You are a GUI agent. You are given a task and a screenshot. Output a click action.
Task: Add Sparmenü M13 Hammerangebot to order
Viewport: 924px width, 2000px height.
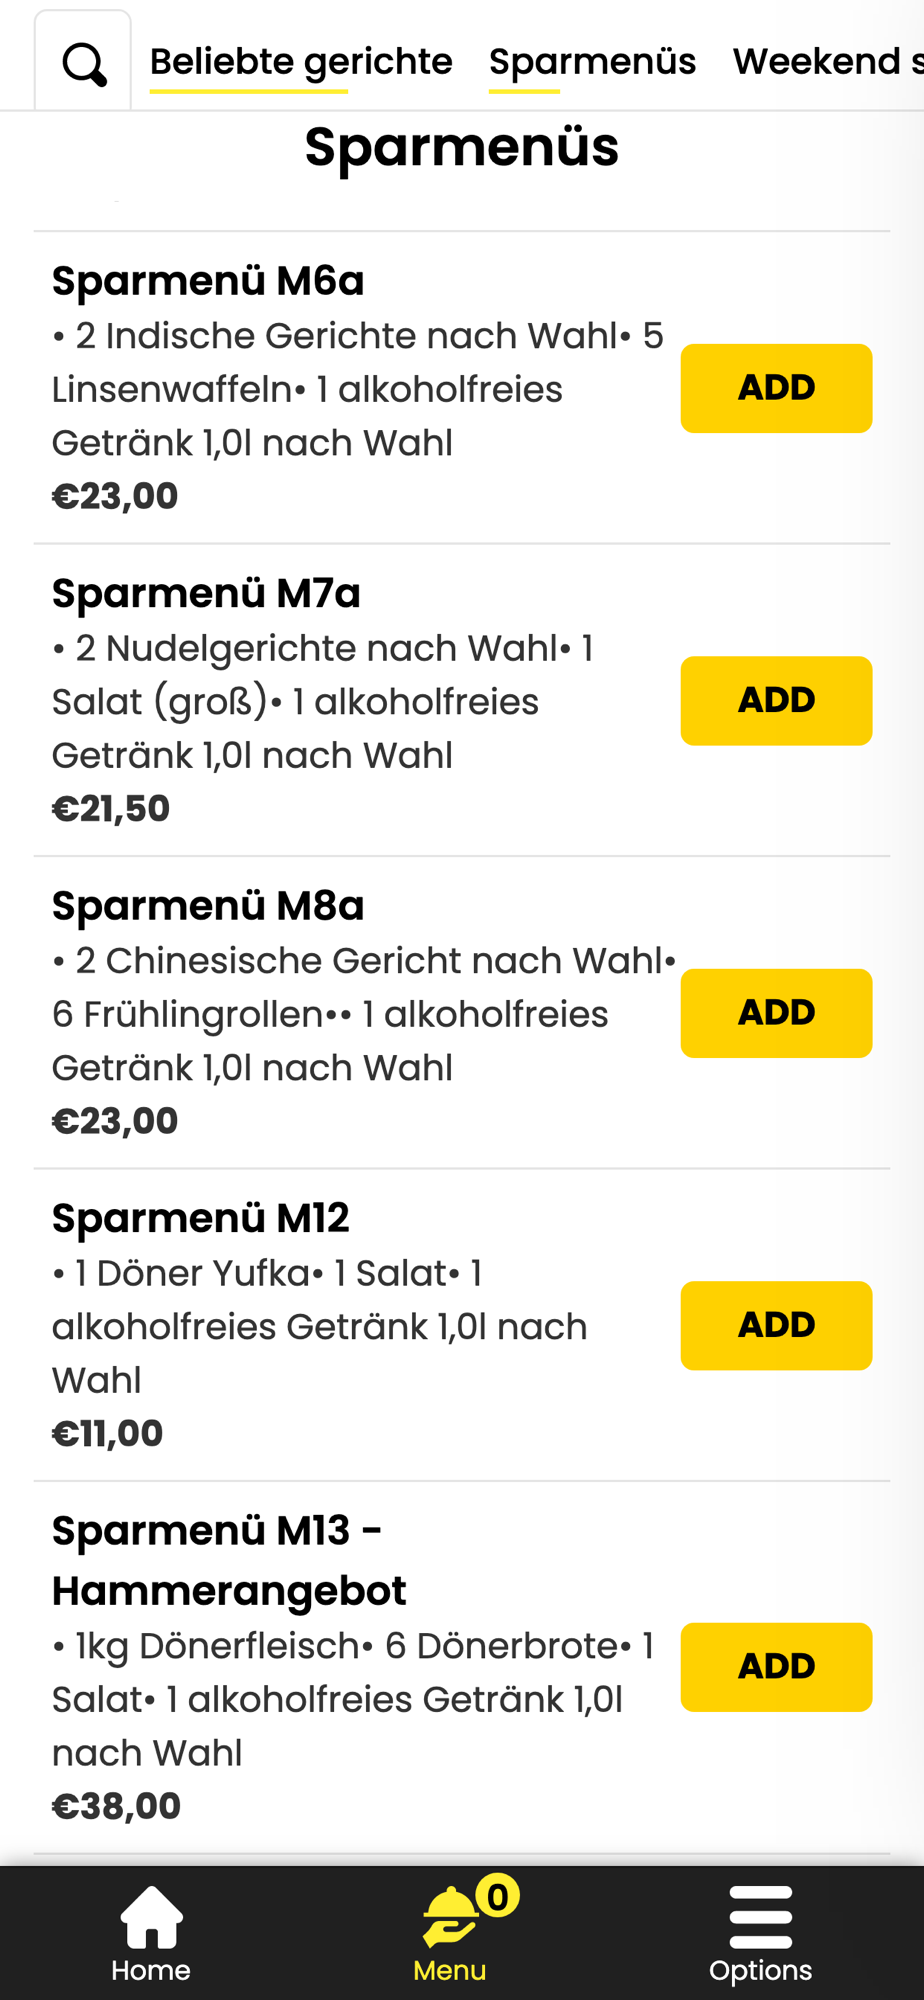(776, 1667)
